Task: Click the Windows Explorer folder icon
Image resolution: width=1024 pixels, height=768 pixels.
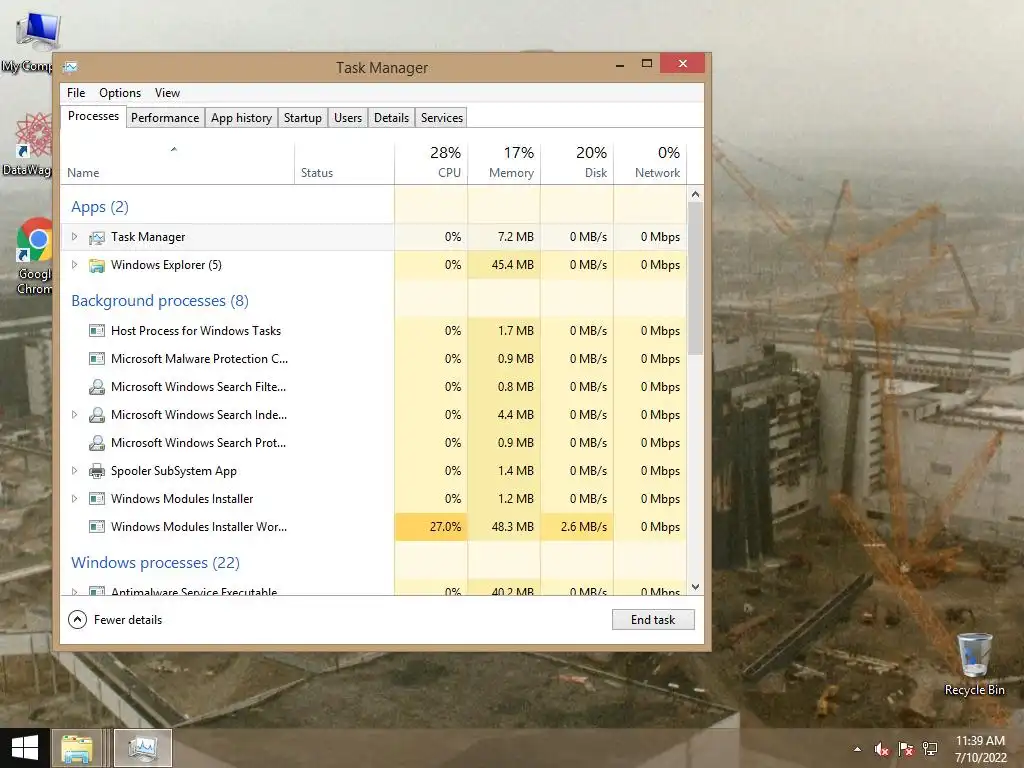Action: click(x=97, y=265)
